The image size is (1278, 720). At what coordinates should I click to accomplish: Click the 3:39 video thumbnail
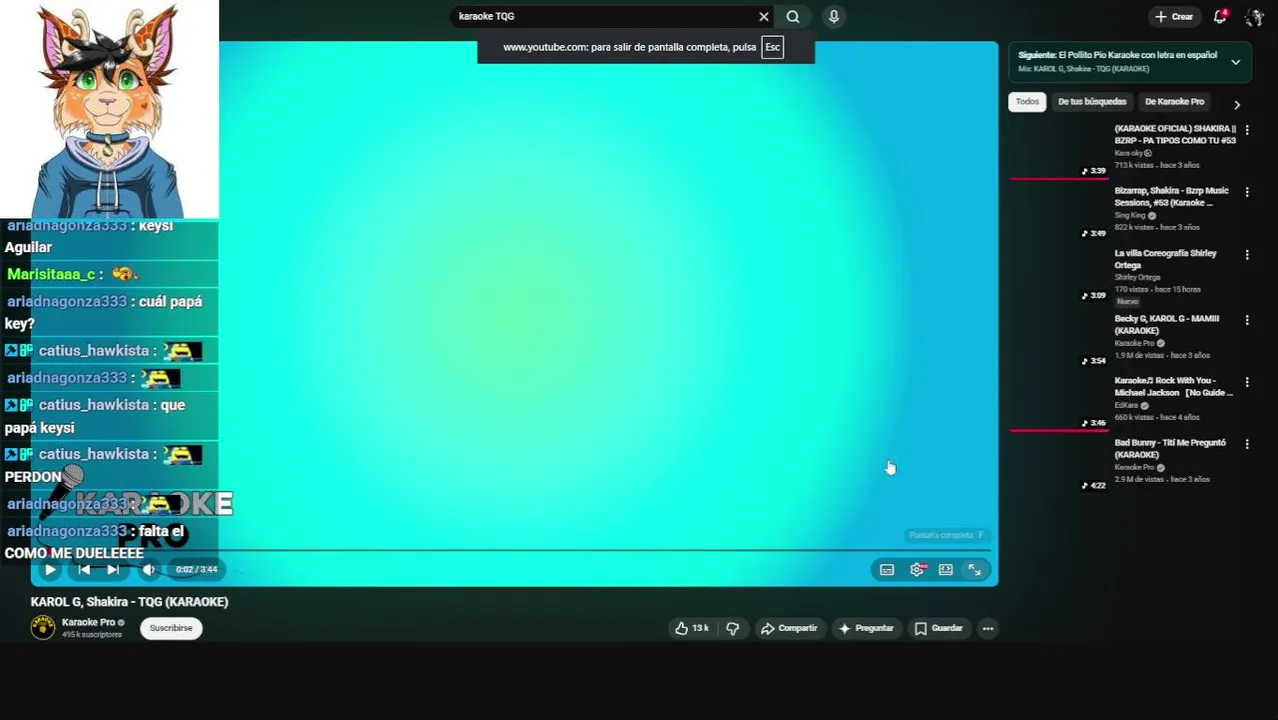pyautogui.click(x=1059, y=150)
